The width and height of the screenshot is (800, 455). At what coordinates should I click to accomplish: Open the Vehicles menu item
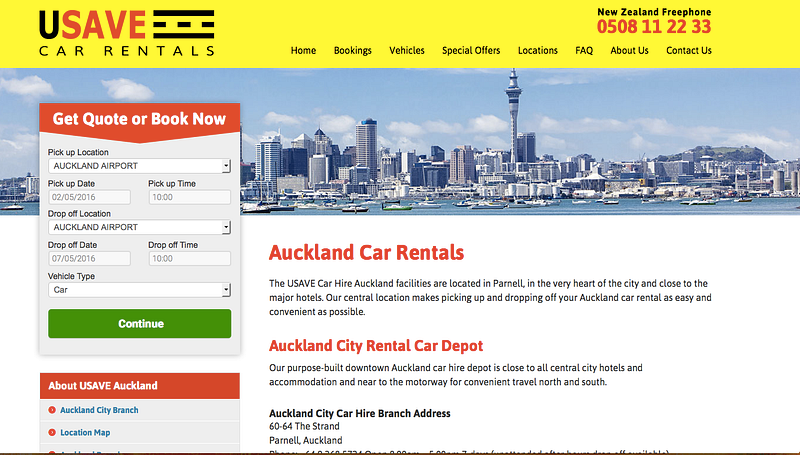tap(407, 50)
